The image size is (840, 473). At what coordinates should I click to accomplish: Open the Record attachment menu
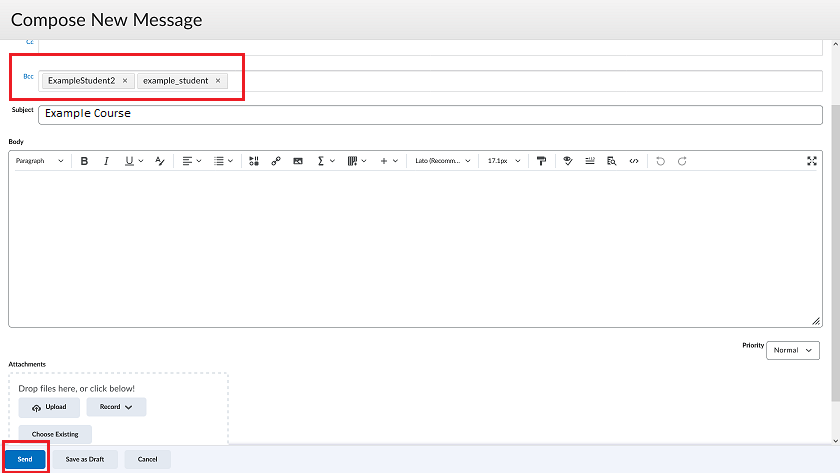(116, 407)
